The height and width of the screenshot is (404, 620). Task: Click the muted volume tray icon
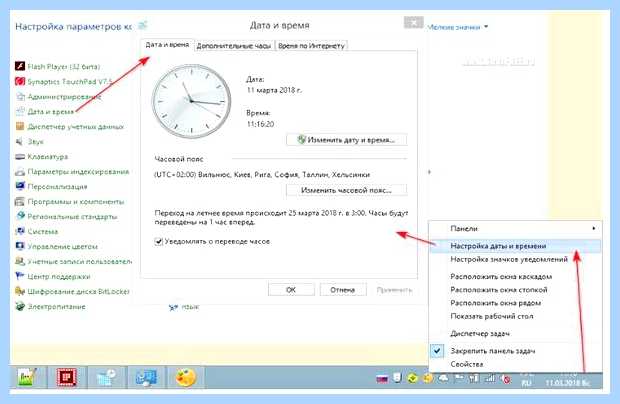pos(505,379)
